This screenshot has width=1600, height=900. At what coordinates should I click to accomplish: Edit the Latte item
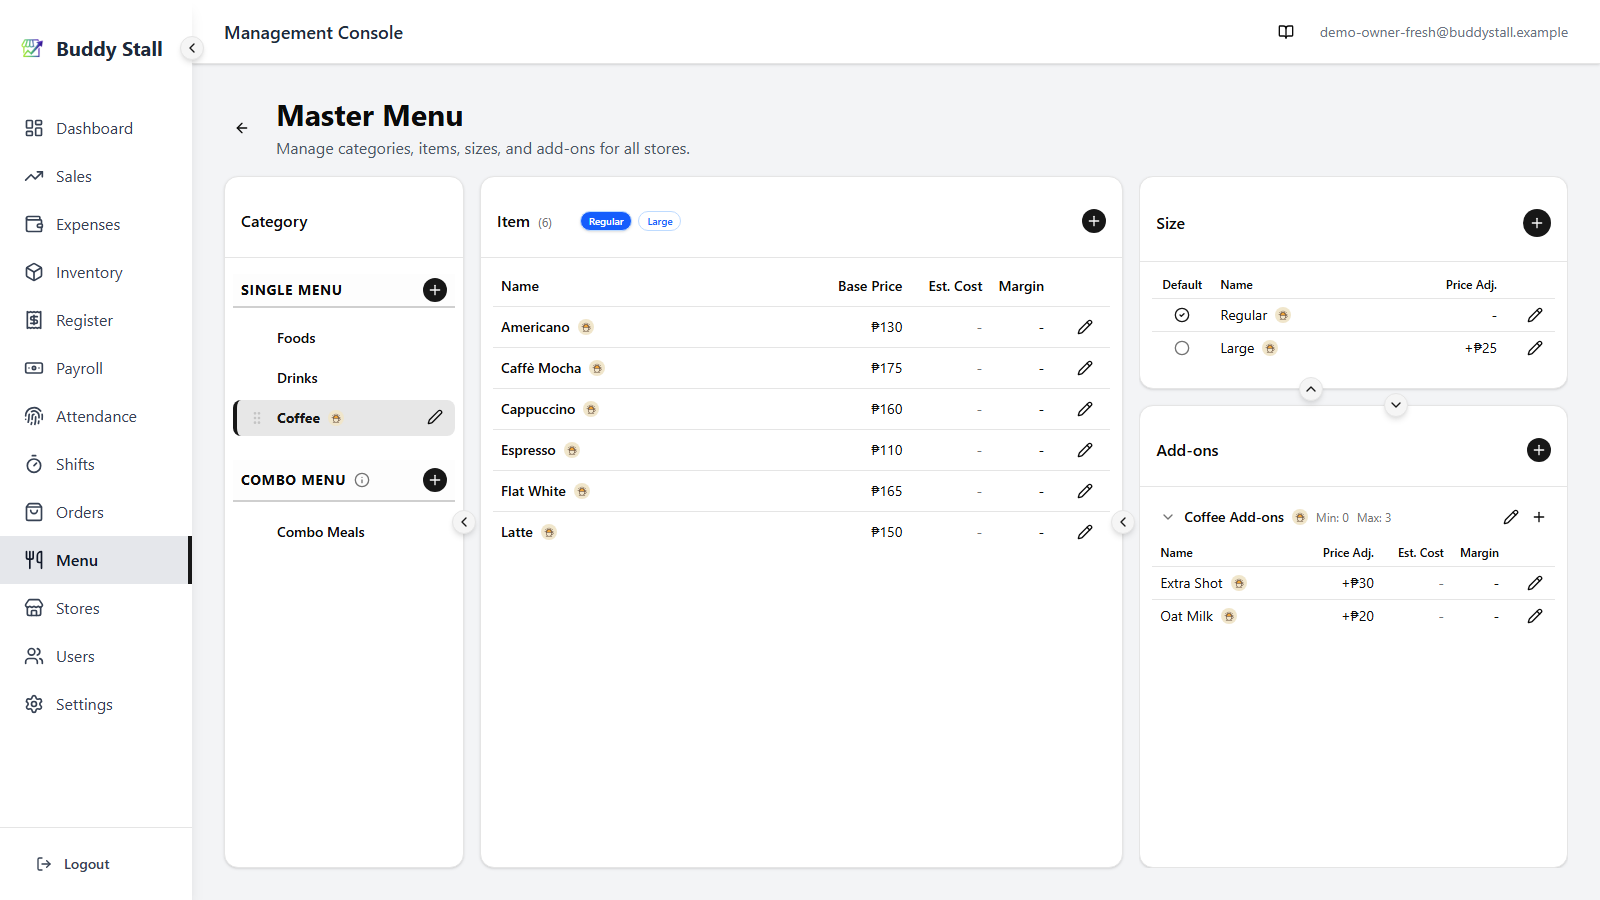click(x=1085, y=532)
